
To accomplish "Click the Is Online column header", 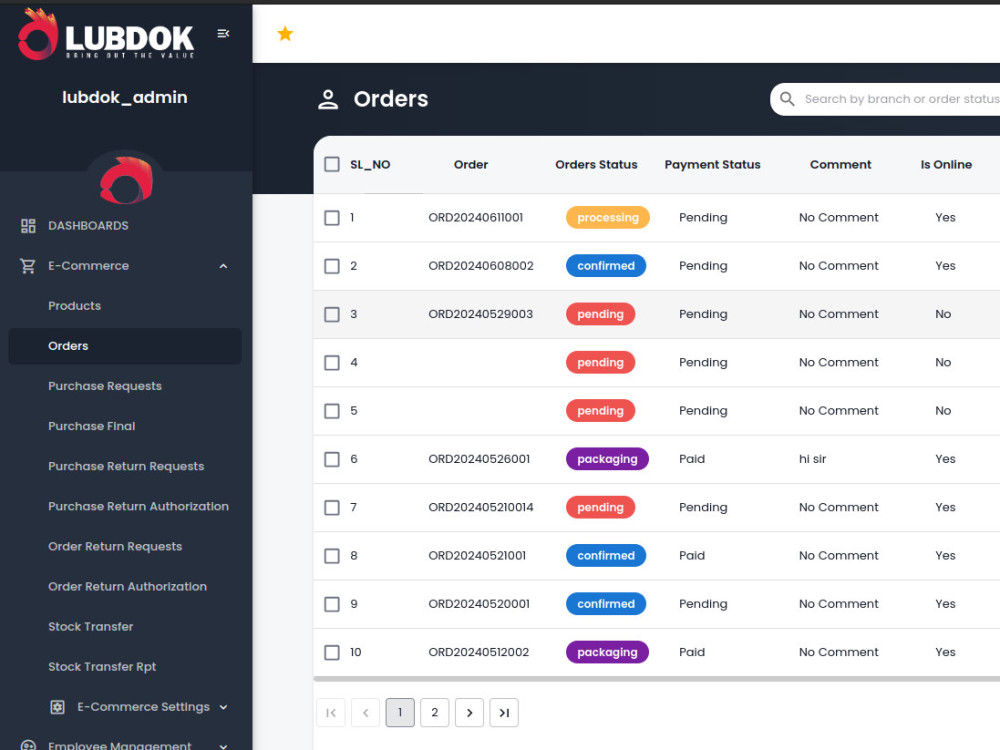I will (x=946, y=165).
